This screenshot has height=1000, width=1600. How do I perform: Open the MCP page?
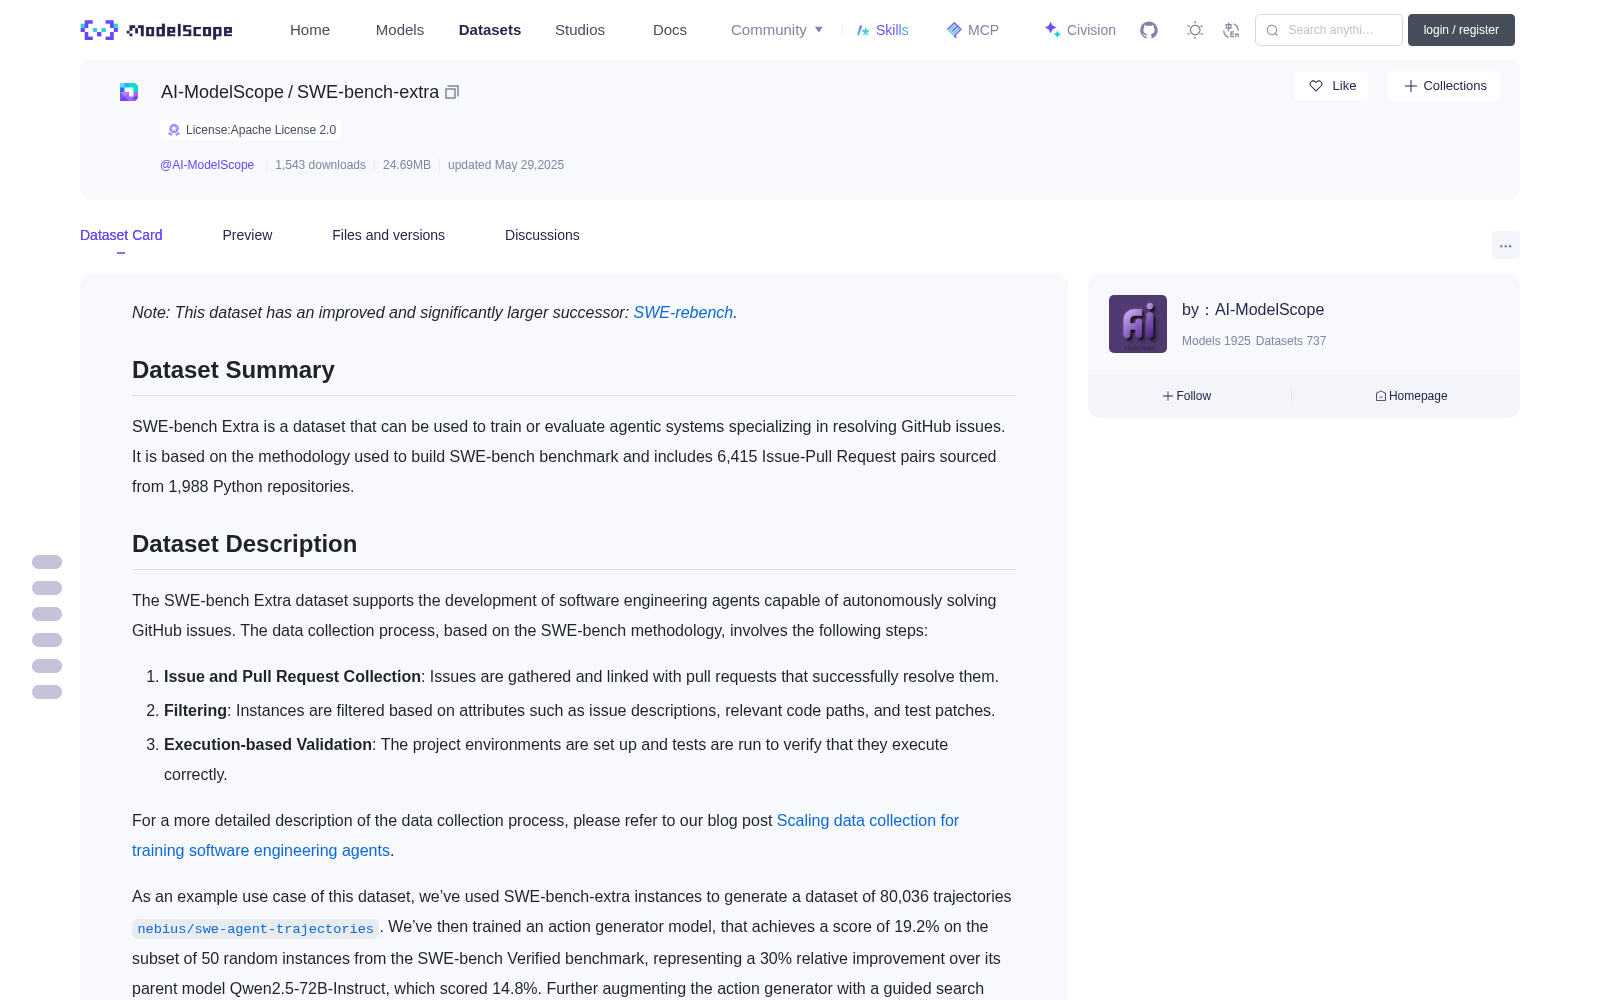[973, 30]
